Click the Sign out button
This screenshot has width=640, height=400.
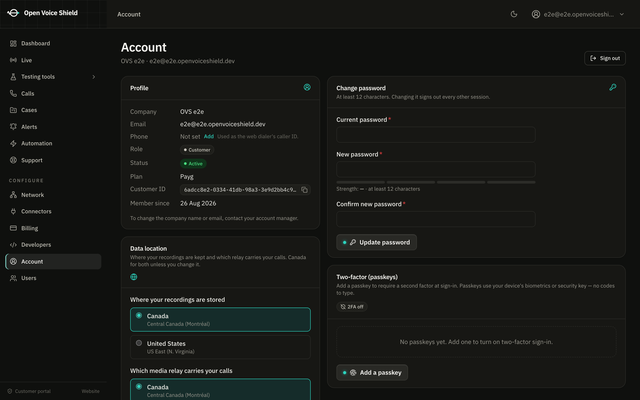605,58
